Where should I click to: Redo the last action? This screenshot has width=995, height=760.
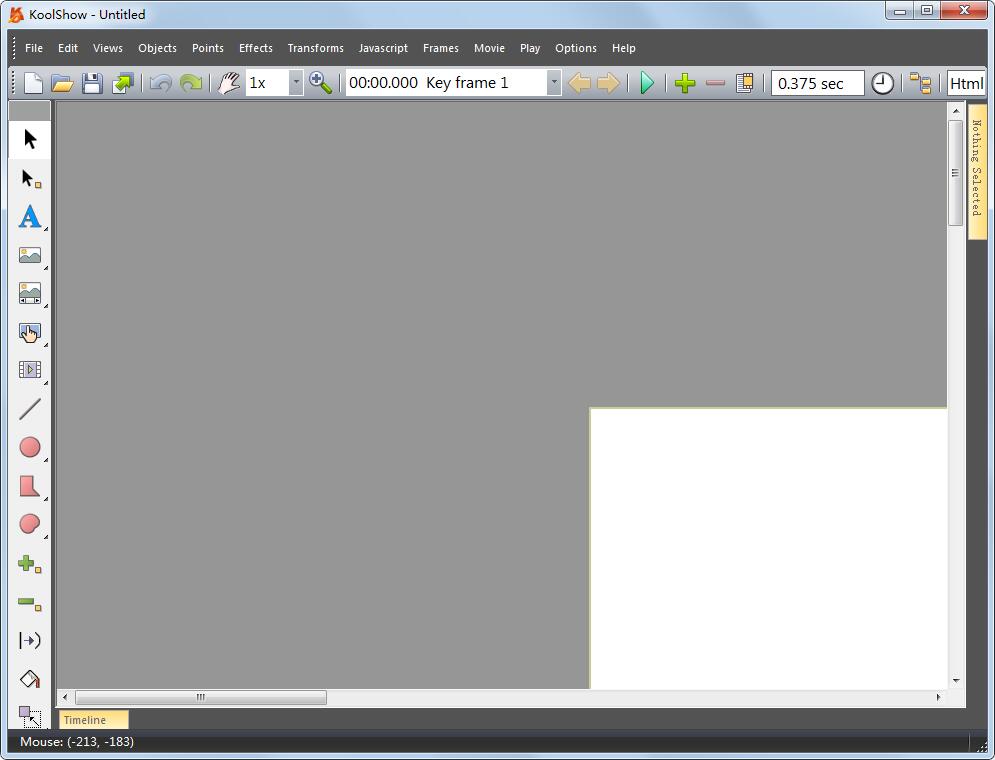(191, 83)
